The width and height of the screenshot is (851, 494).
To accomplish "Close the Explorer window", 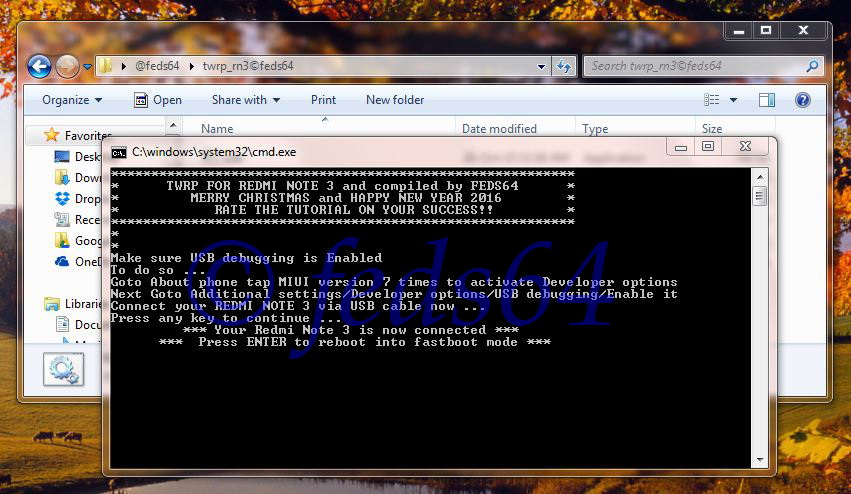I will [x=804, y=31].
